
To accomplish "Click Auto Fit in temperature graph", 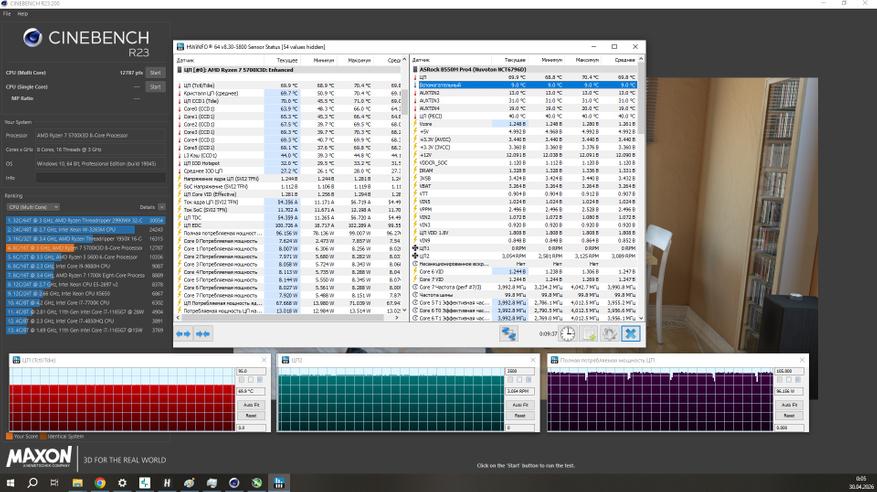I will pos(251,405).
